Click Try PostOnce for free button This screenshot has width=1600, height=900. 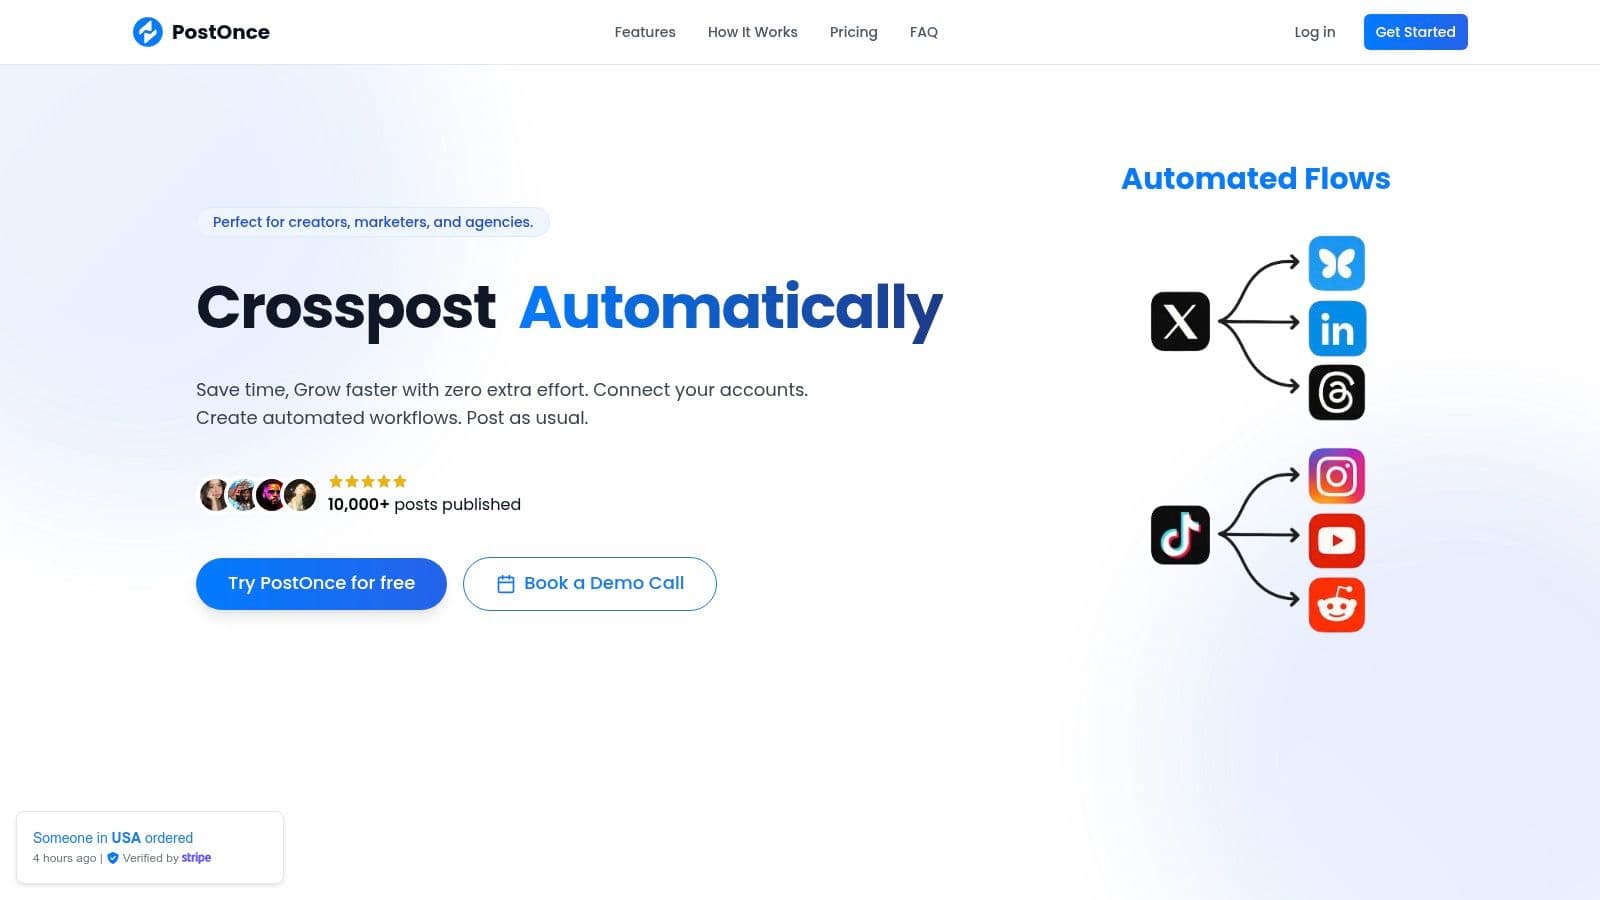[321, 583]
